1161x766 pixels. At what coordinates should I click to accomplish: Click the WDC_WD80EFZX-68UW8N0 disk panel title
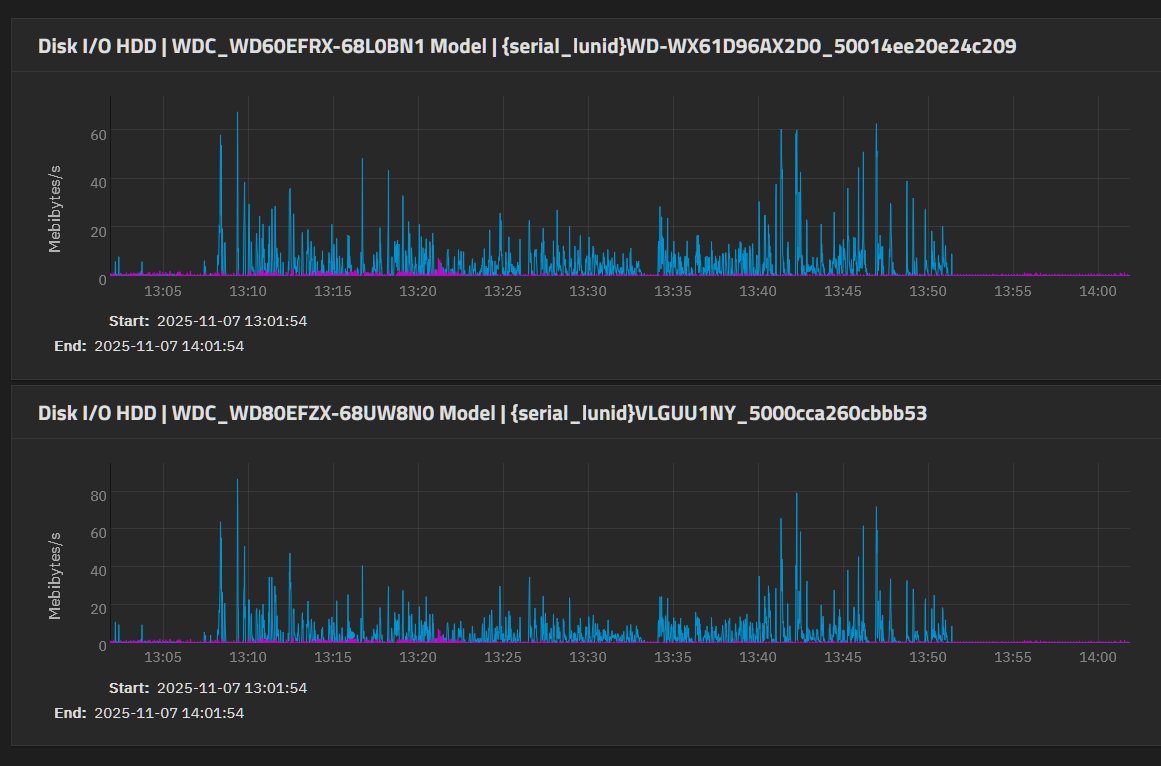tap(482, 413)
